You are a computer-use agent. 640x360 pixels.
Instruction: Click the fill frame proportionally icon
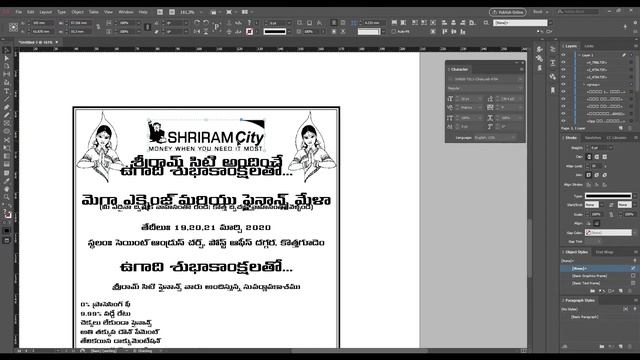[394, 23]
